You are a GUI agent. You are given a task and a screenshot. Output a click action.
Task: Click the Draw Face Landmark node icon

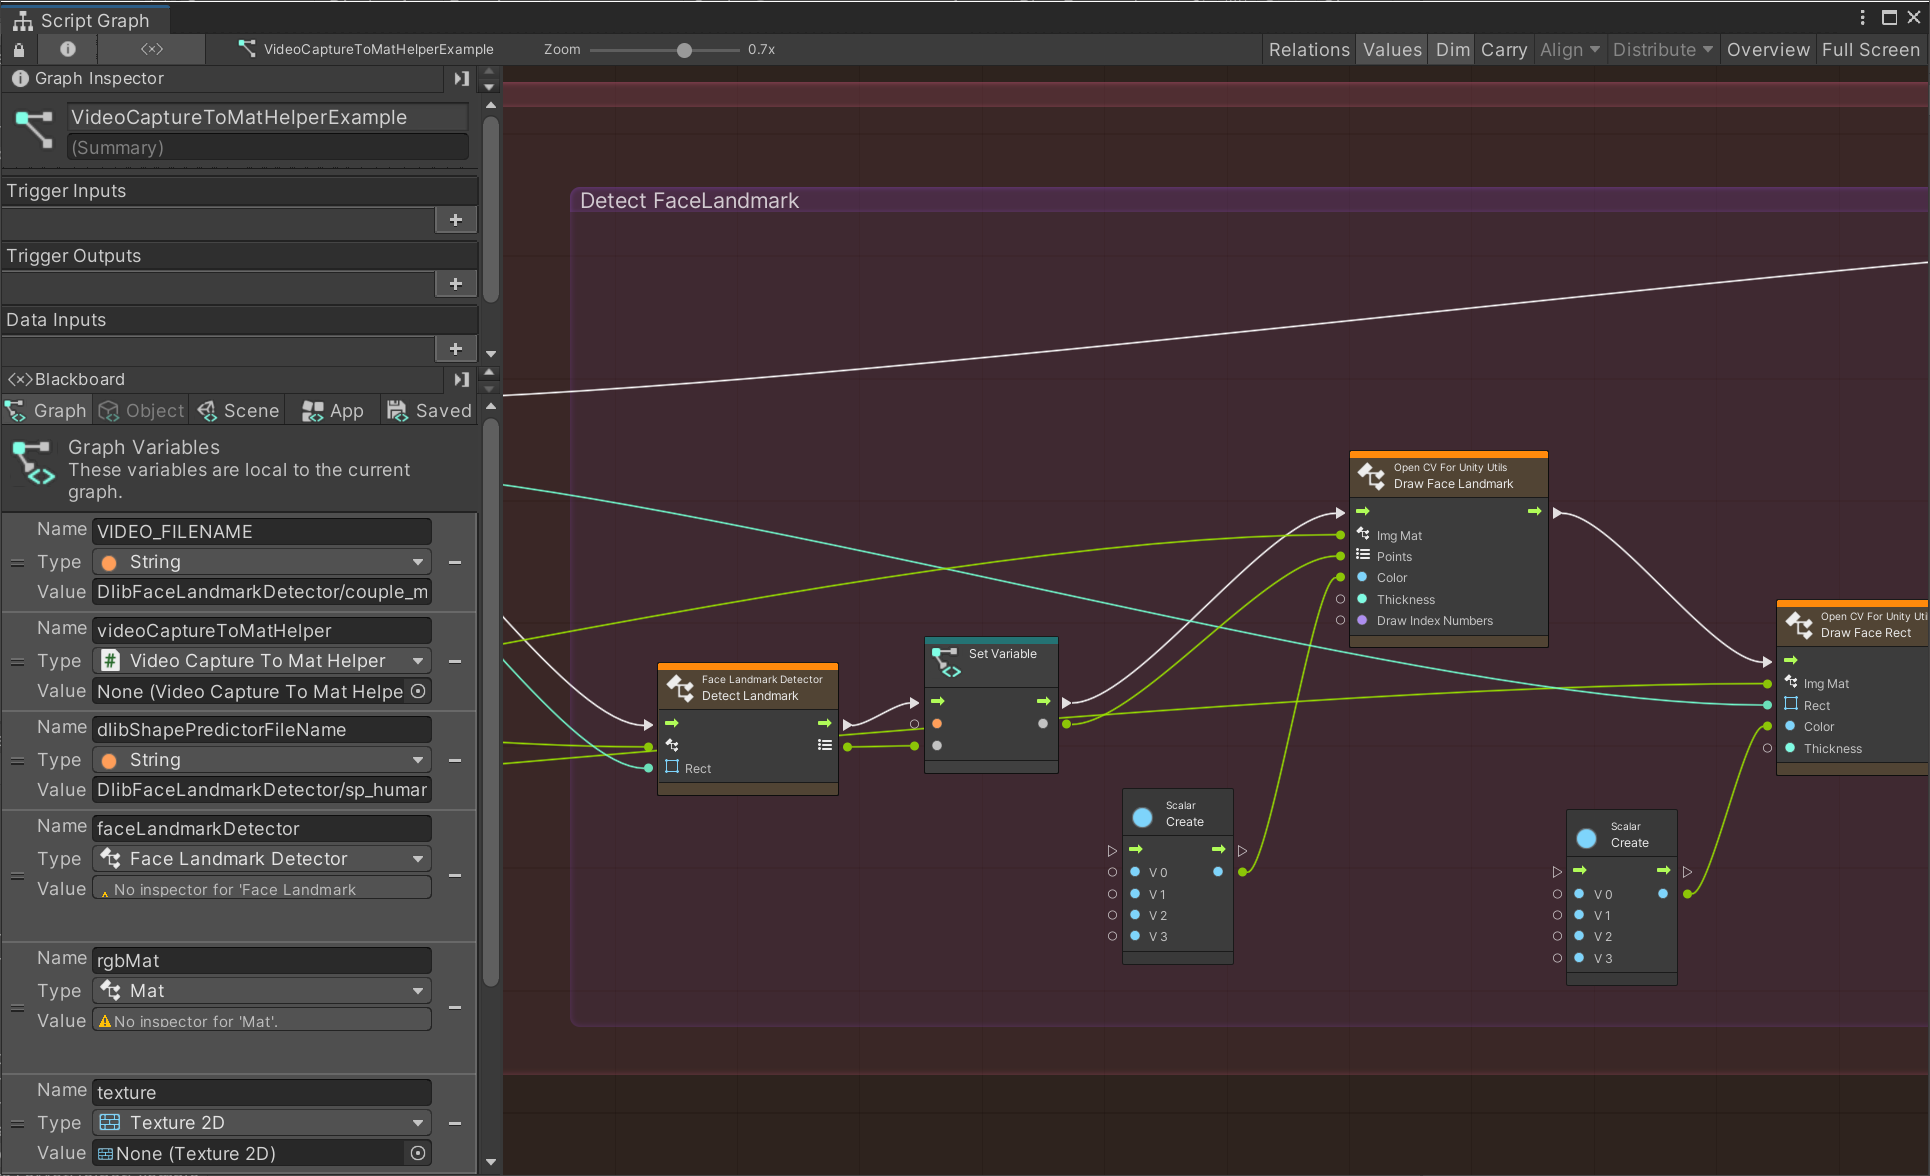pos(1371,475)
